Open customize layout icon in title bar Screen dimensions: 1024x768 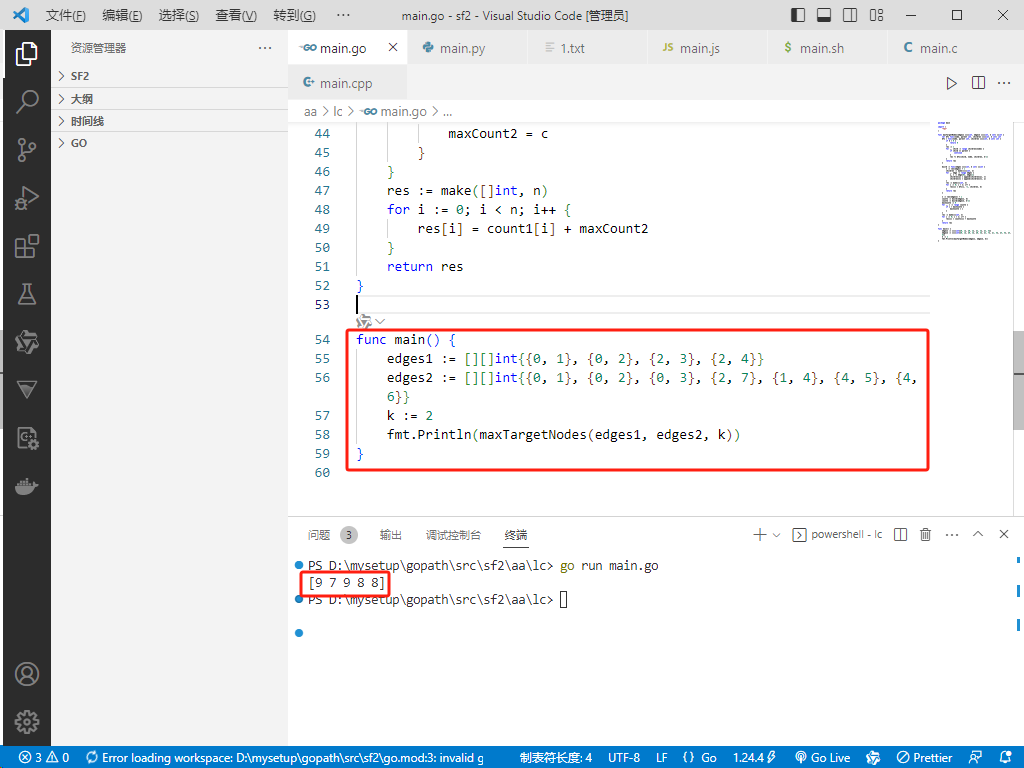point(876,15)
